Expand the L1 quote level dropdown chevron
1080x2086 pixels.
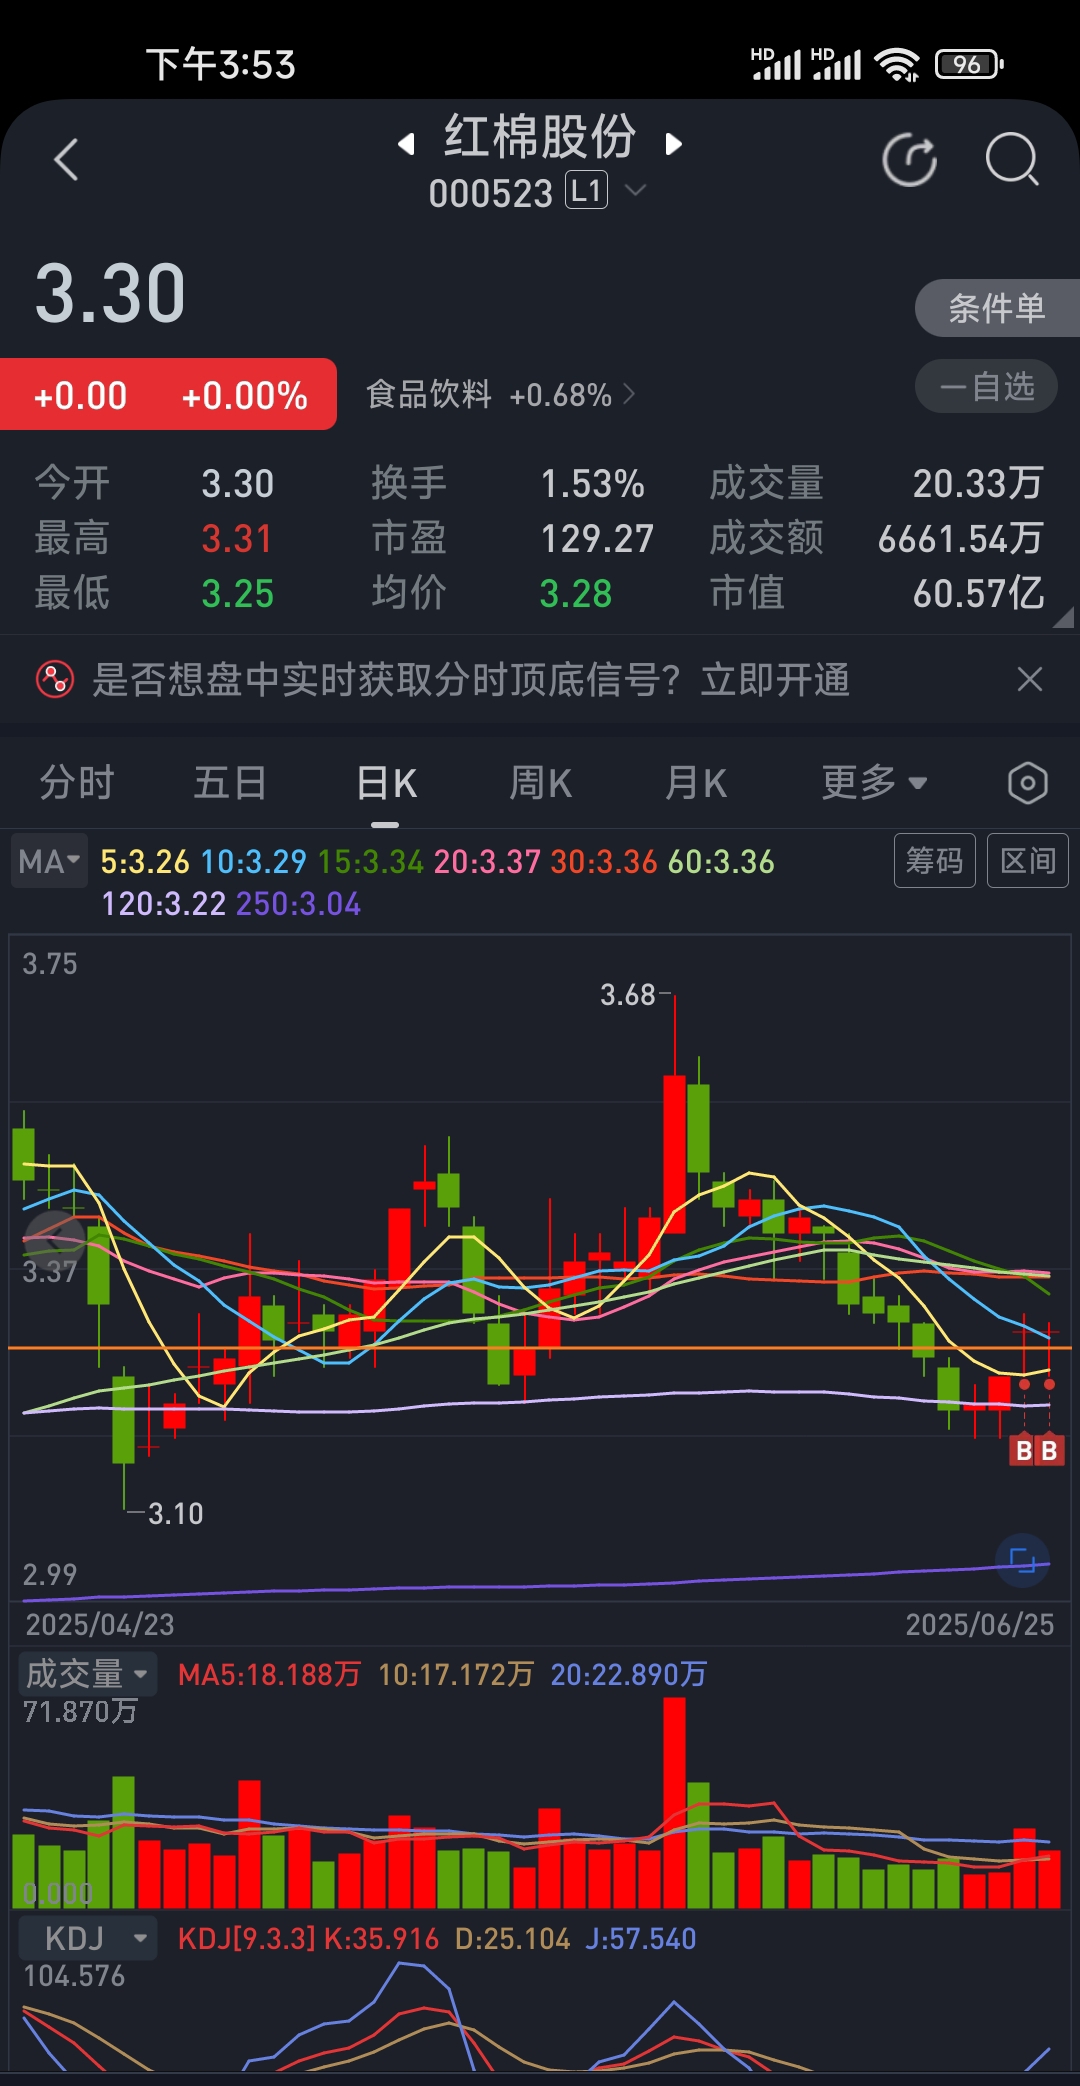click(x=635, y=190)
